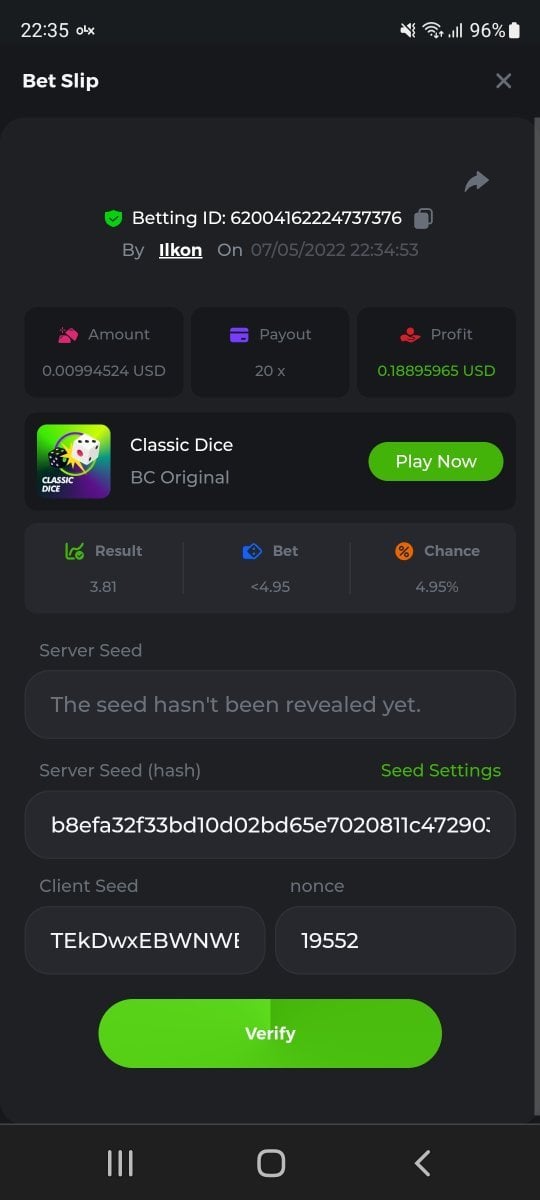Tap the Payout wallet icon
Screen dimensions: 540x1200
[239, 335]
